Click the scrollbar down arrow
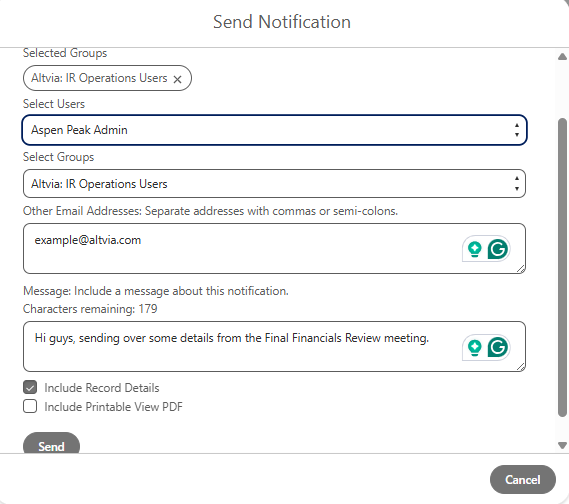Image resolution: width=569 pixels, height=504 pixels. (562, 445)
